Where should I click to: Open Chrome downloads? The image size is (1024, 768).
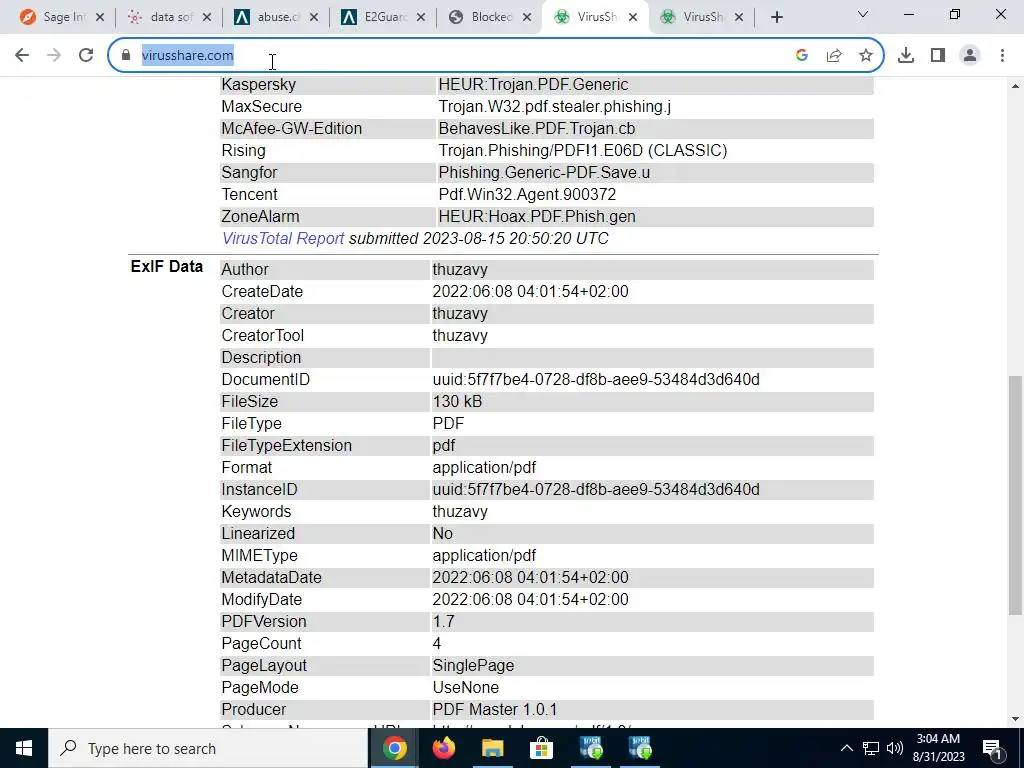(906, 56)
